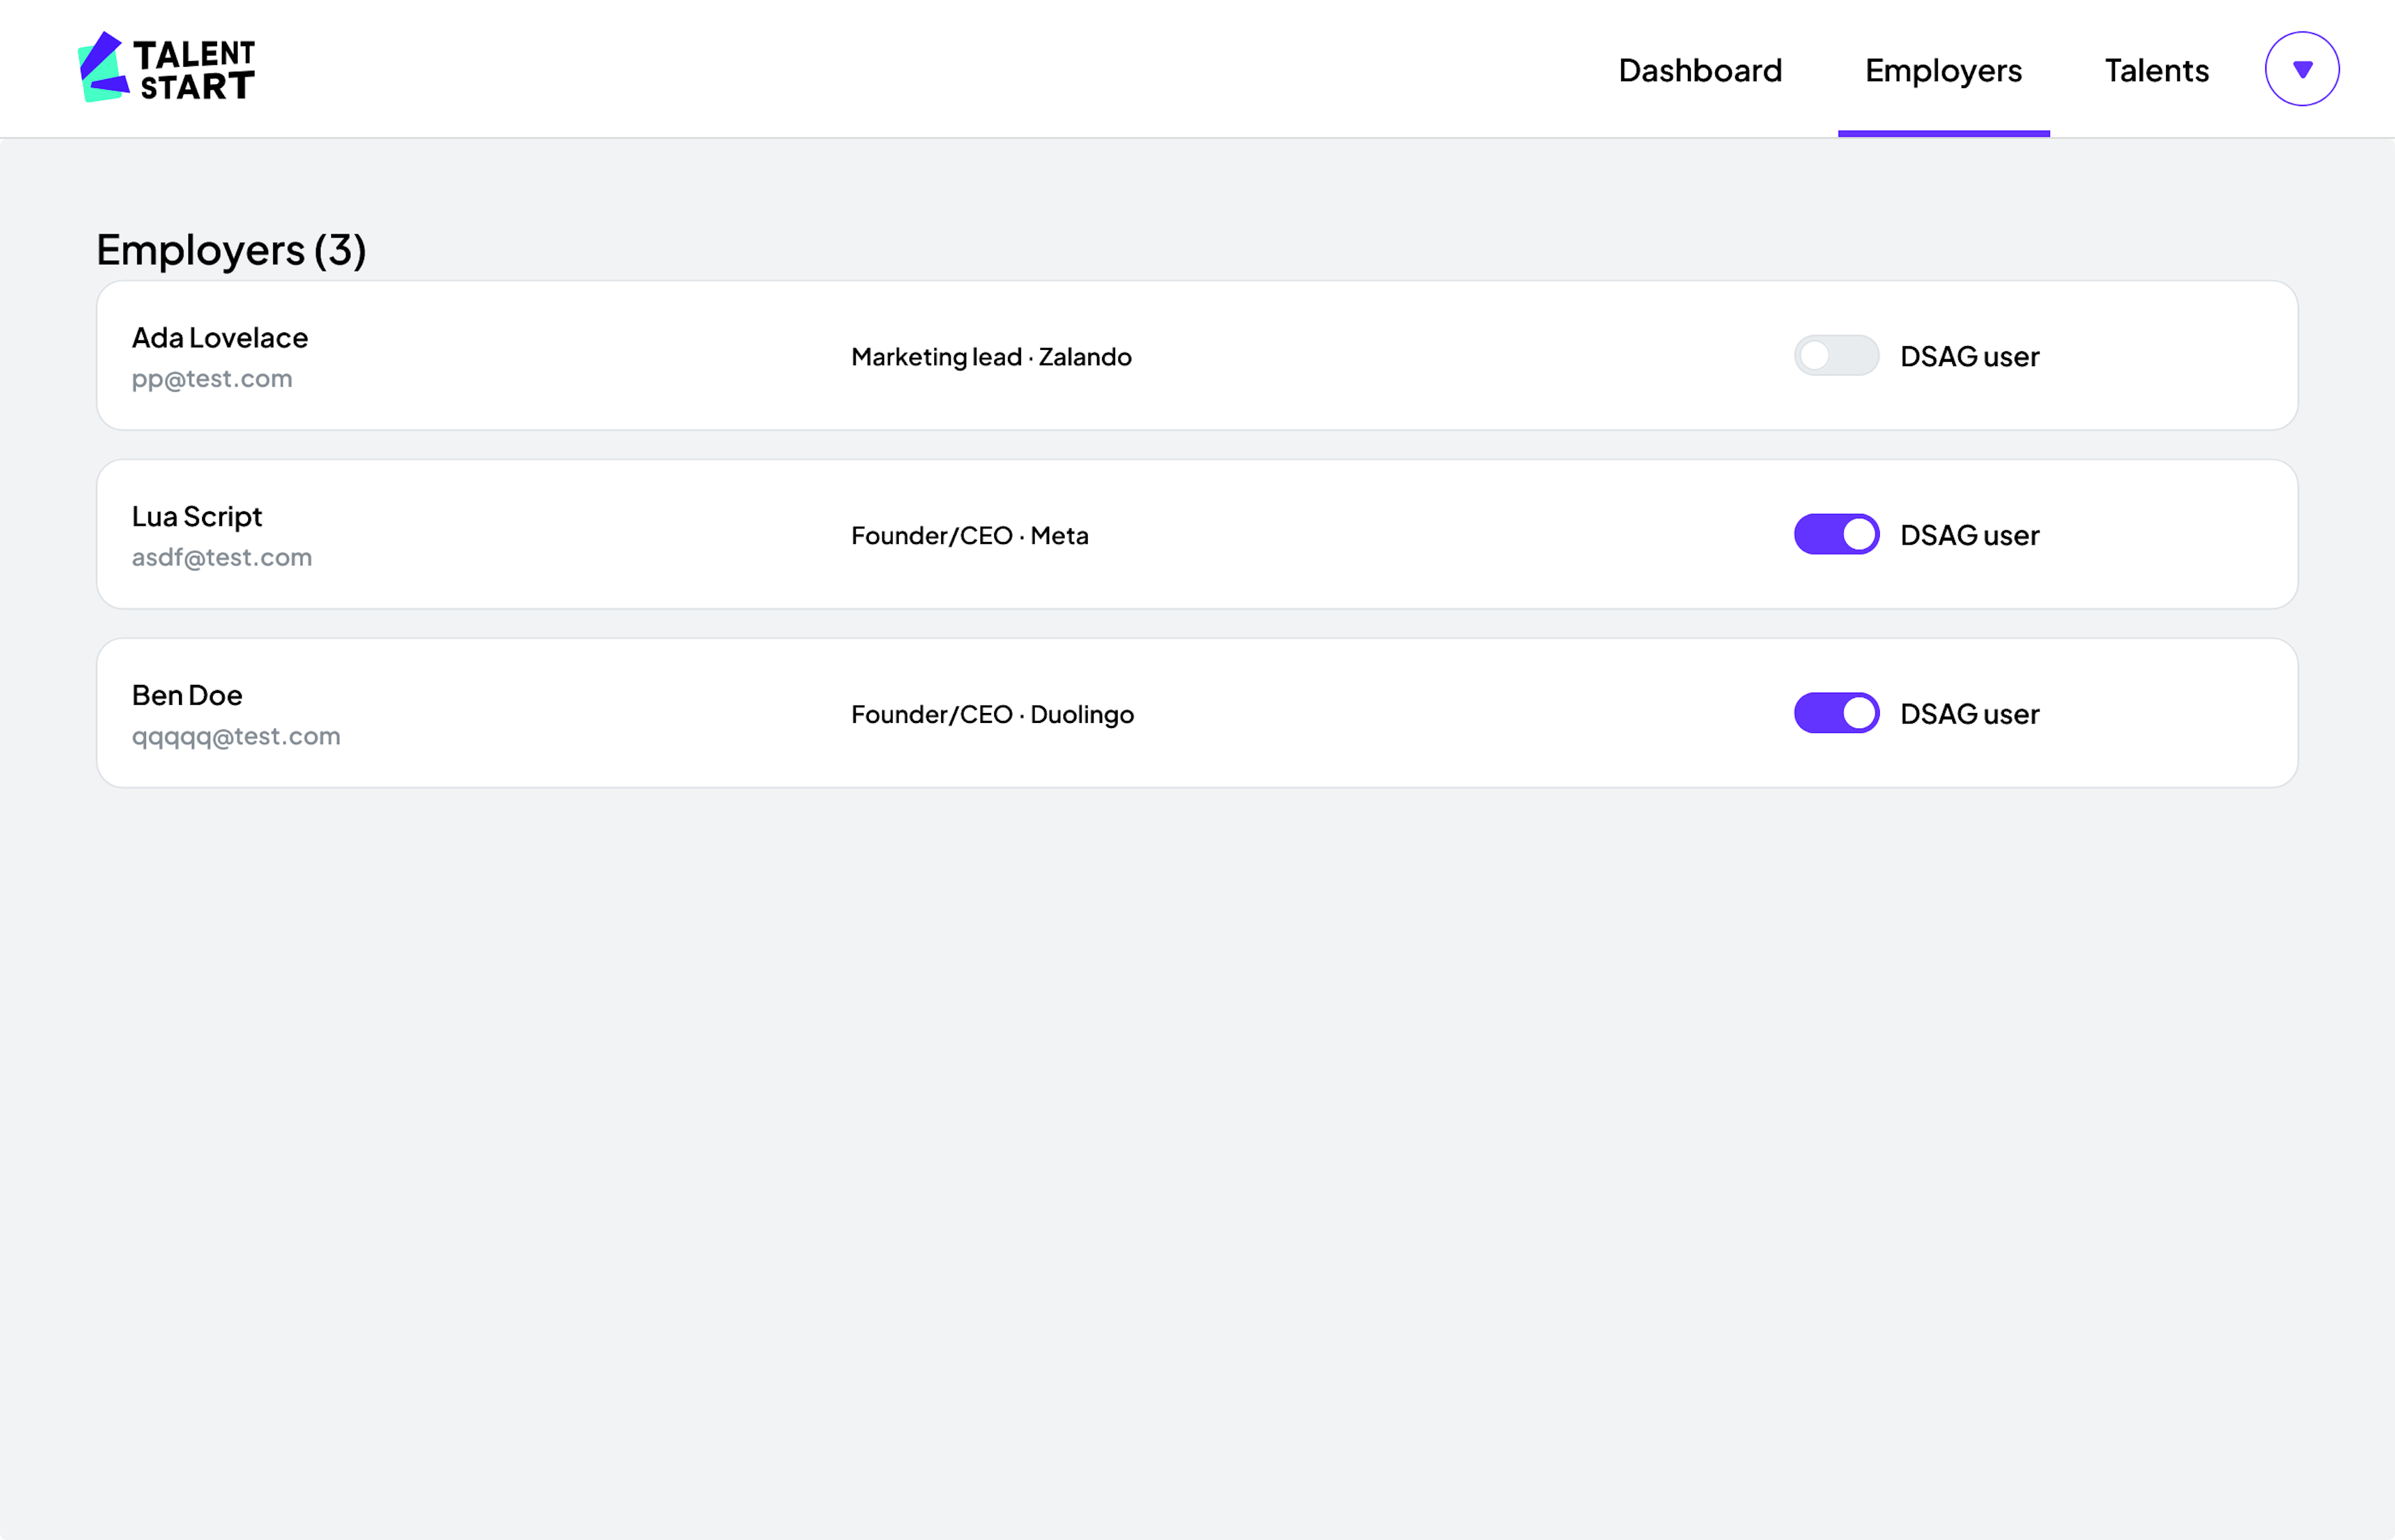Viewport: 2395px width, 1540px height.
Task: Turn off DSAG user for Ben Doe
Action: point(1836,713)
